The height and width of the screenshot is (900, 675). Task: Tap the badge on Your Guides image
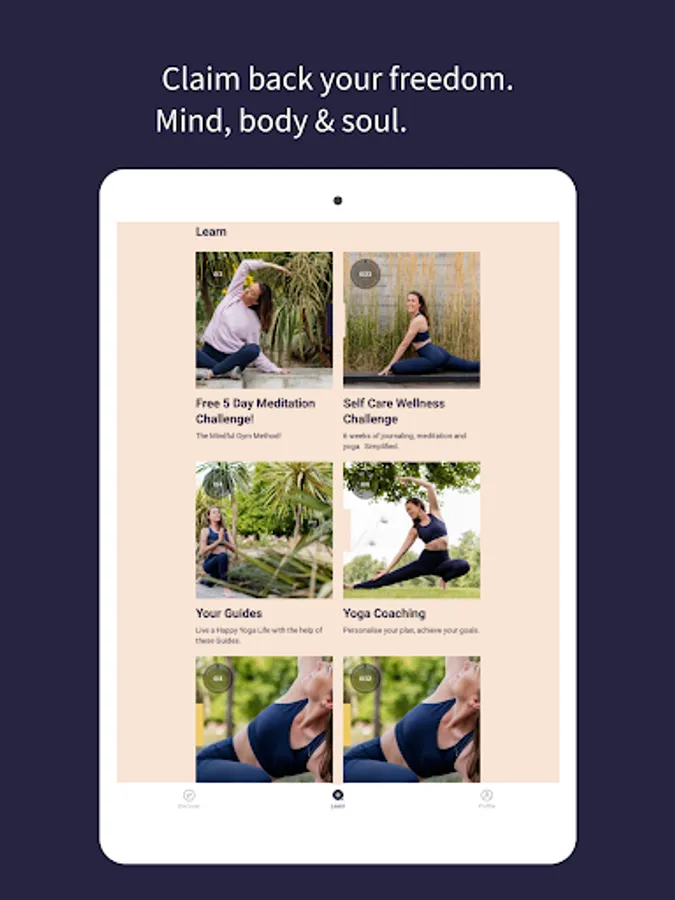tap(218, 484)
